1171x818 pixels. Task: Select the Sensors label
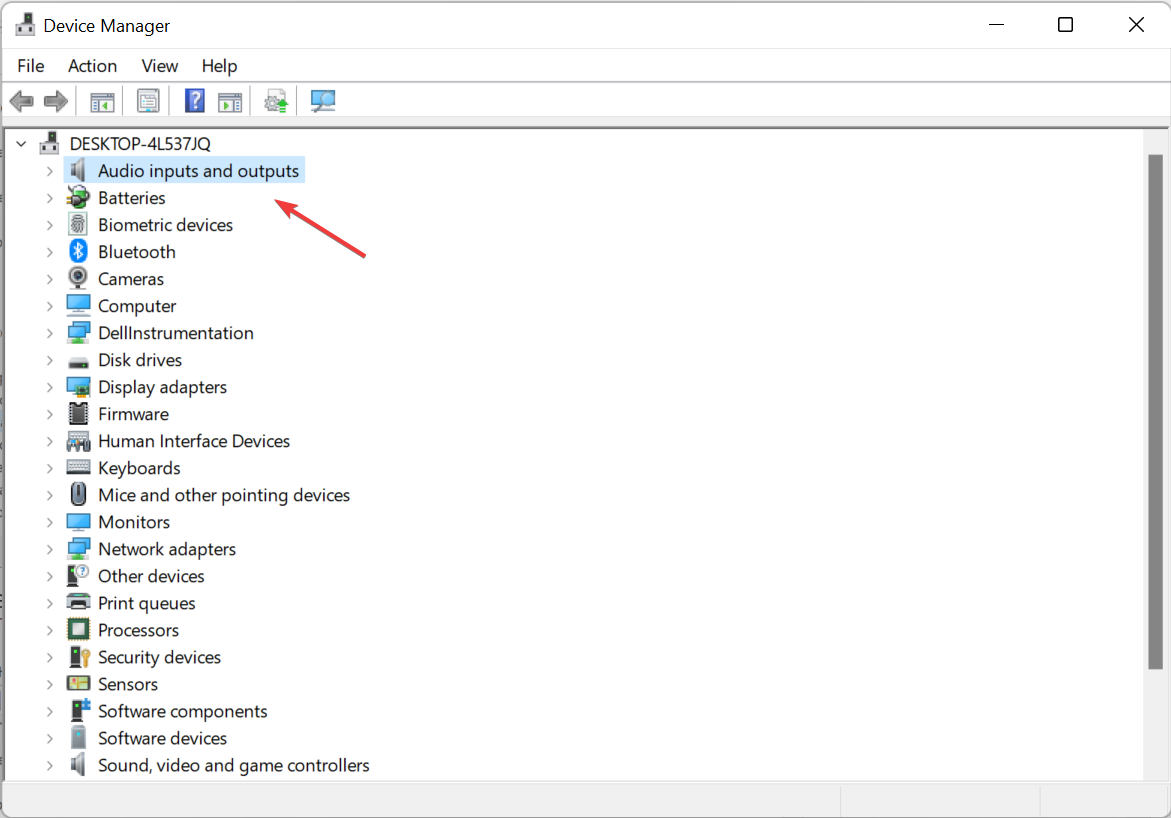(128, 684)
